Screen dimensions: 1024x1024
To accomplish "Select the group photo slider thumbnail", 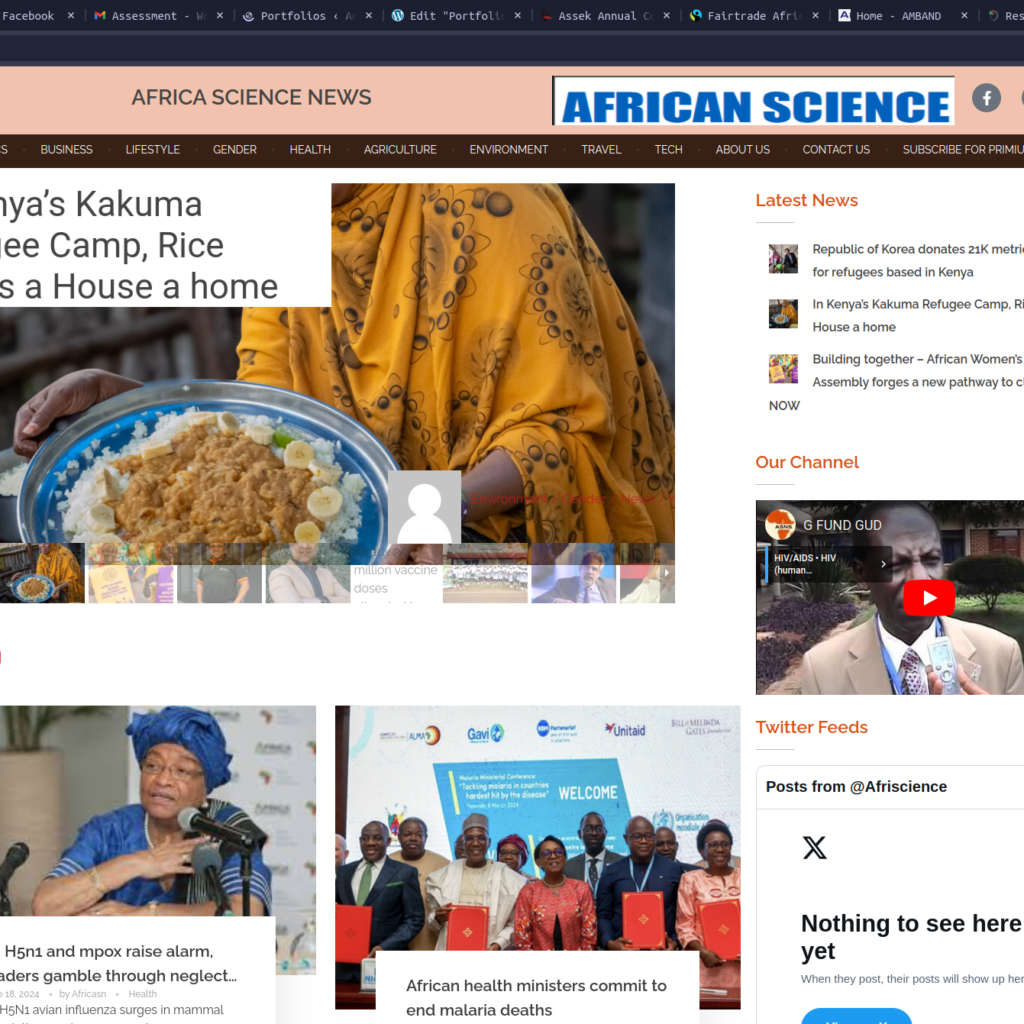I will [485, 573].
